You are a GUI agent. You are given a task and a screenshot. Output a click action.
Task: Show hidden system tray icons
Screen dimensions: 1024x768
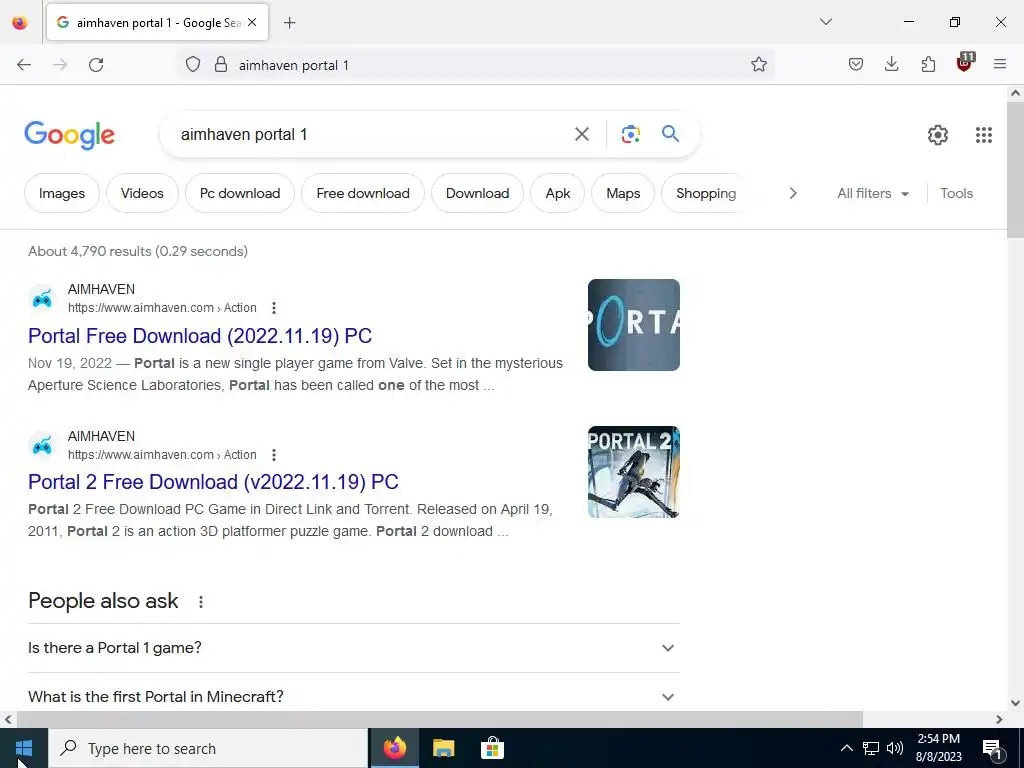(846, 748)
